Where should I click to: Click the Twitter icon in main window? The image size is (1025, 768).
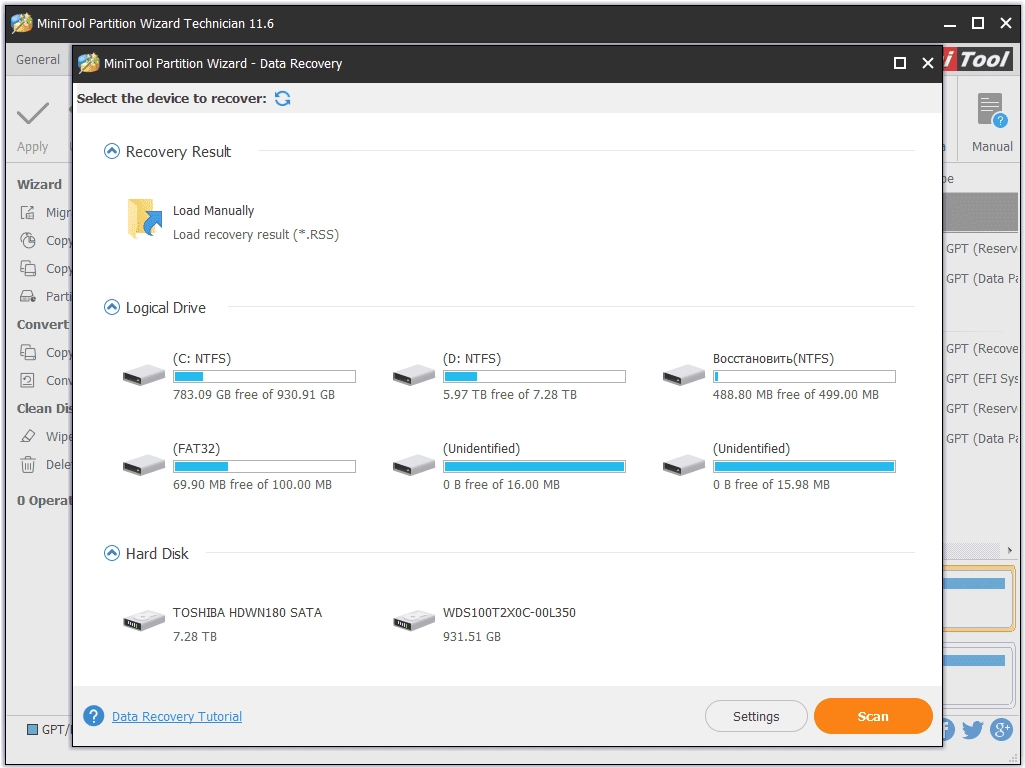point(973,729)
